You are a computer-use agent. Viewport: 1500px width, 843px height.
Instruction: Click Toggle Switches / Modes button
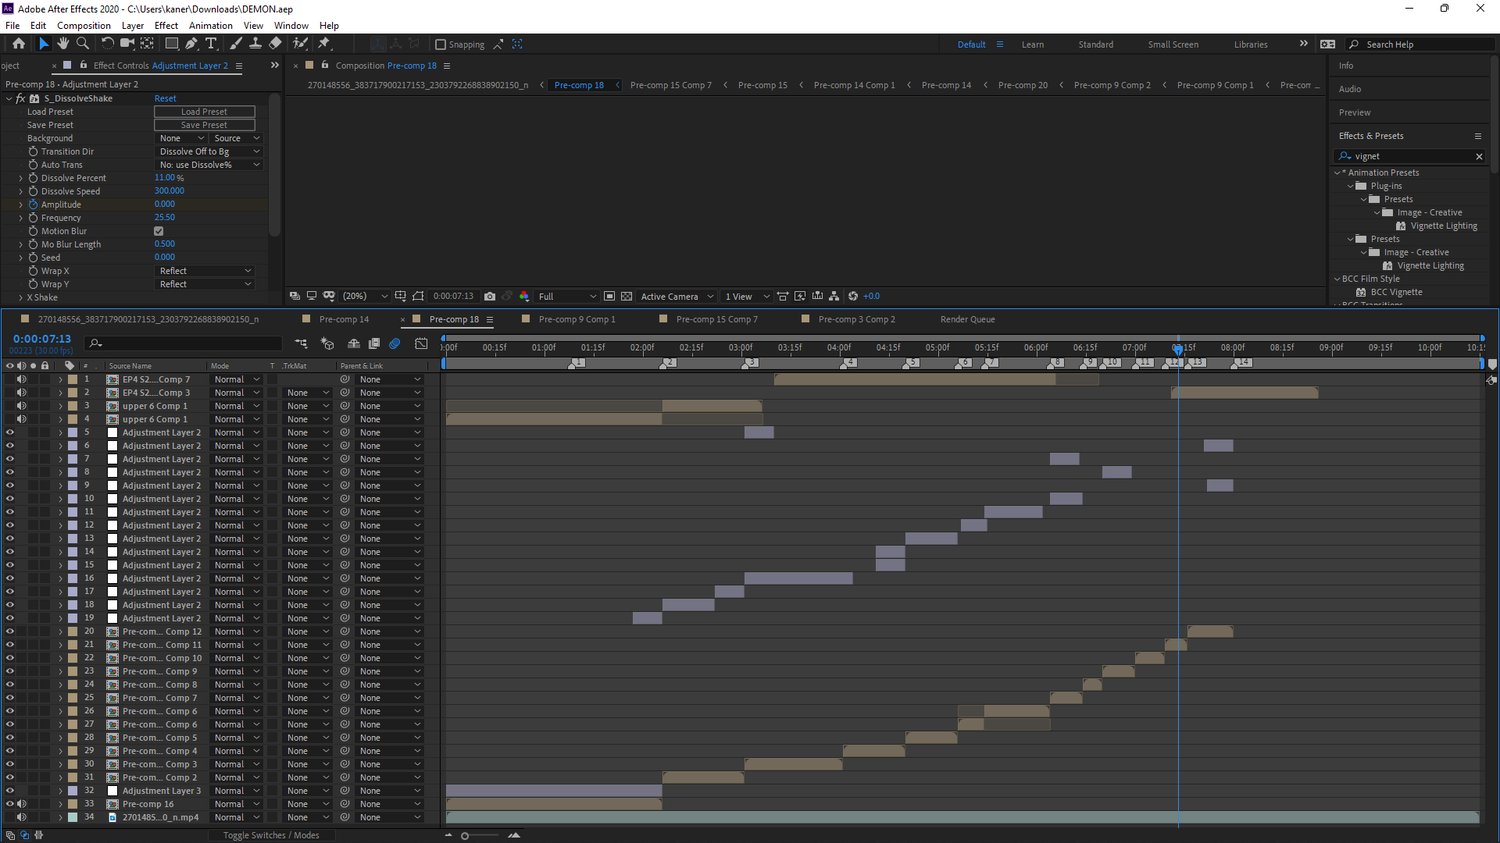click(271, 835)
